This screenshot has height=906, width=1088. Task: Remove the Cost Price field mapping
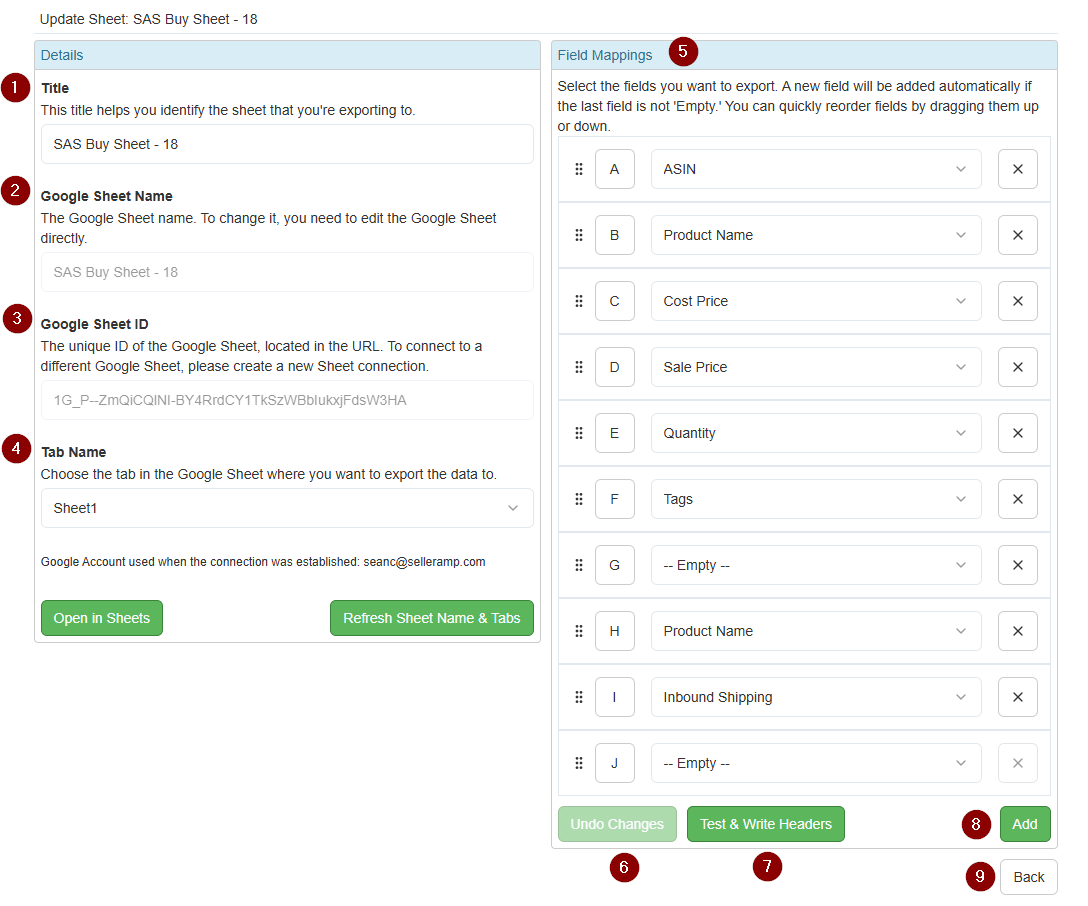point(1018,301)
